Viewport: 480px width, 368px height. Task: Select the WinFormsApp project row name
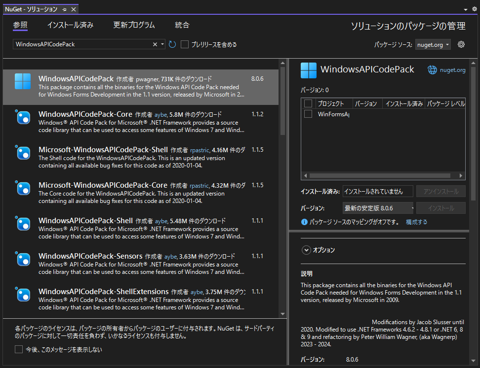click(333, 114)
